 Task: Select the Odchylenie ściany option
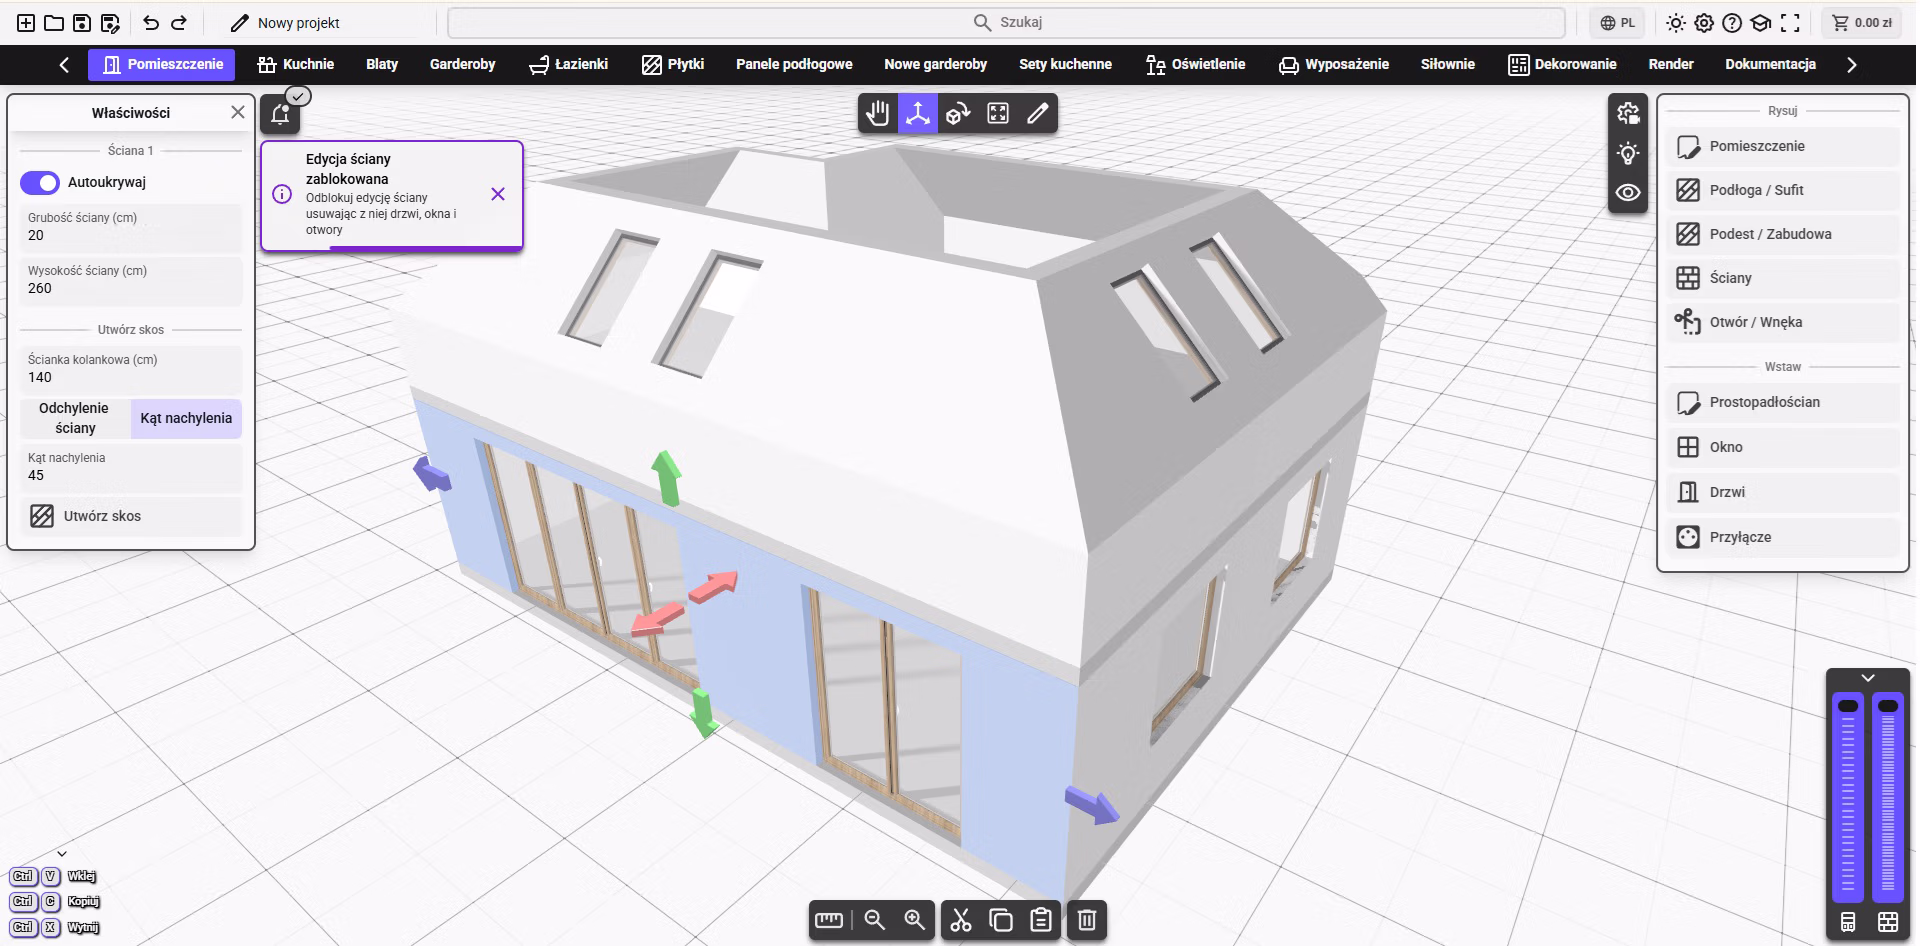pos(75,418)
